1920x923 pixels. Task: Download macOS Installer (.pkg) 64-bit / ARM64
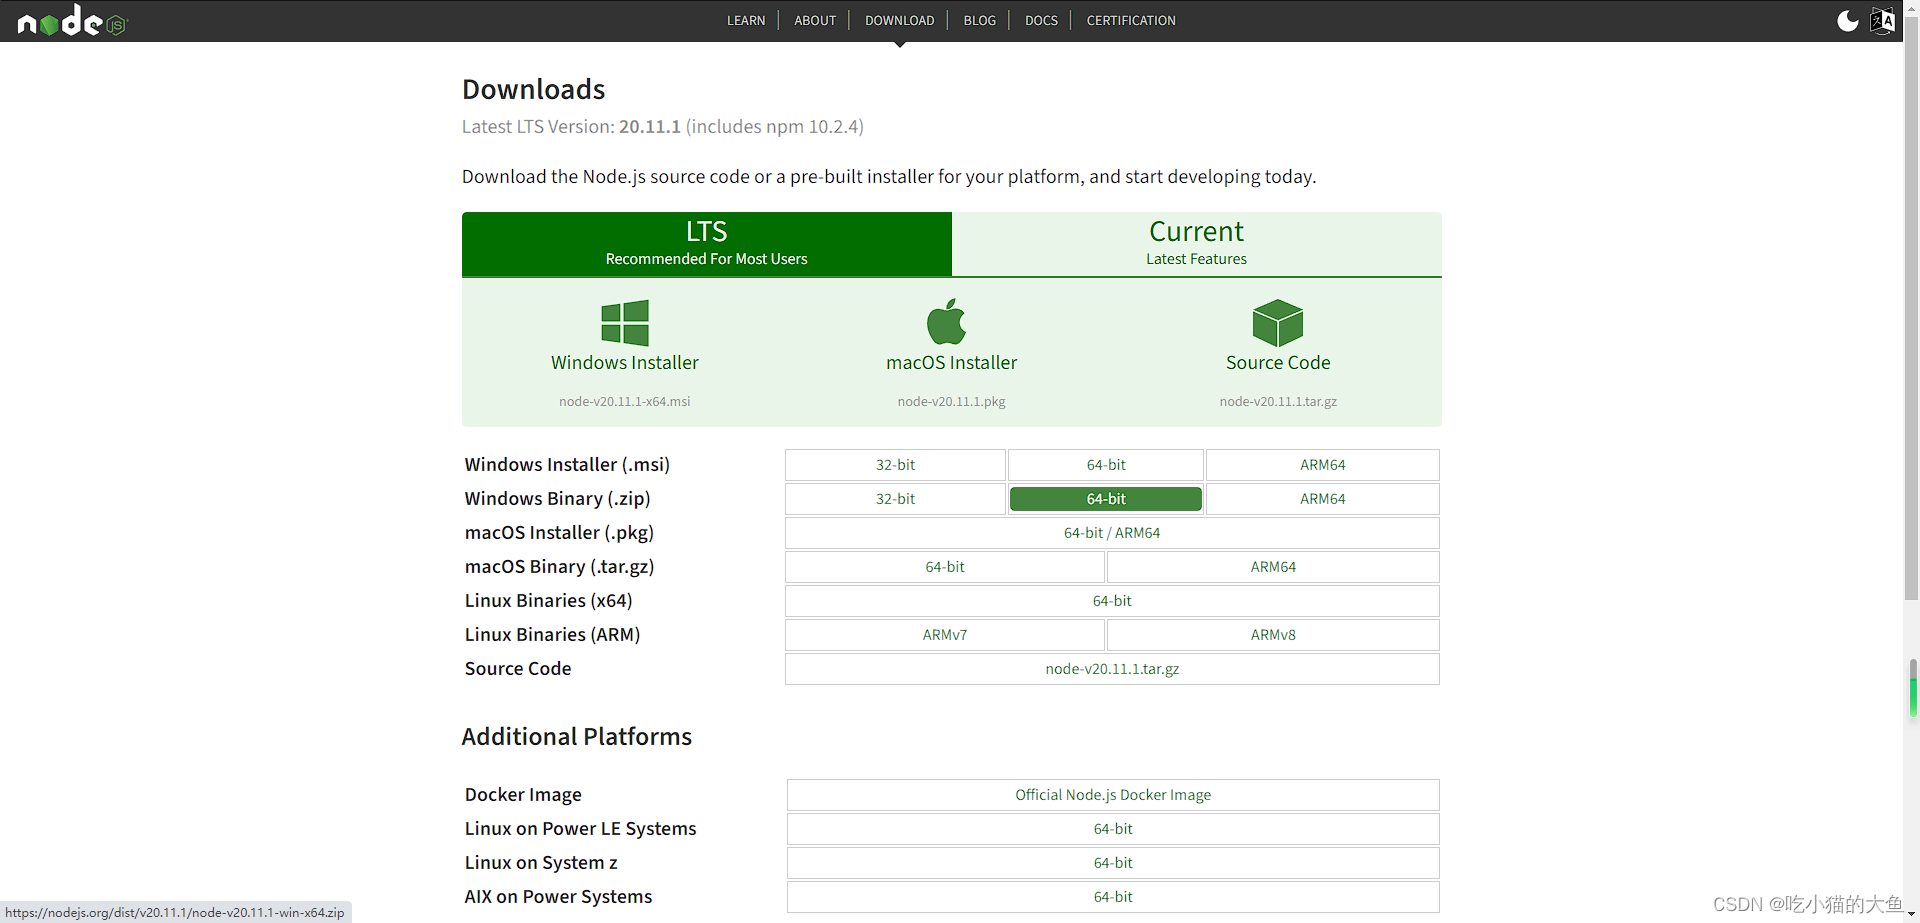coord(1112,533)
